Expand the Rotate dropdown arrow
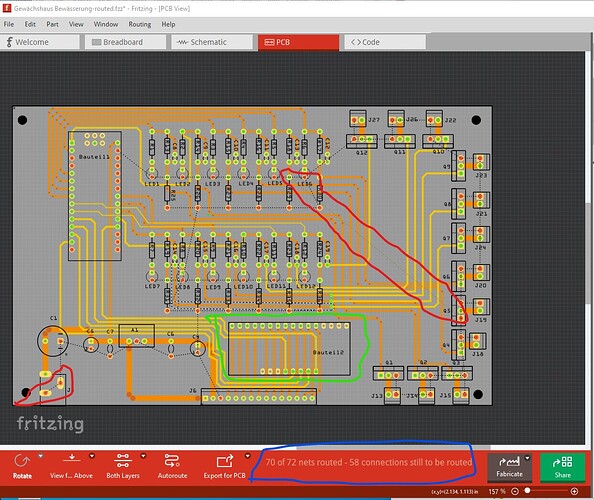 point(41,456)
